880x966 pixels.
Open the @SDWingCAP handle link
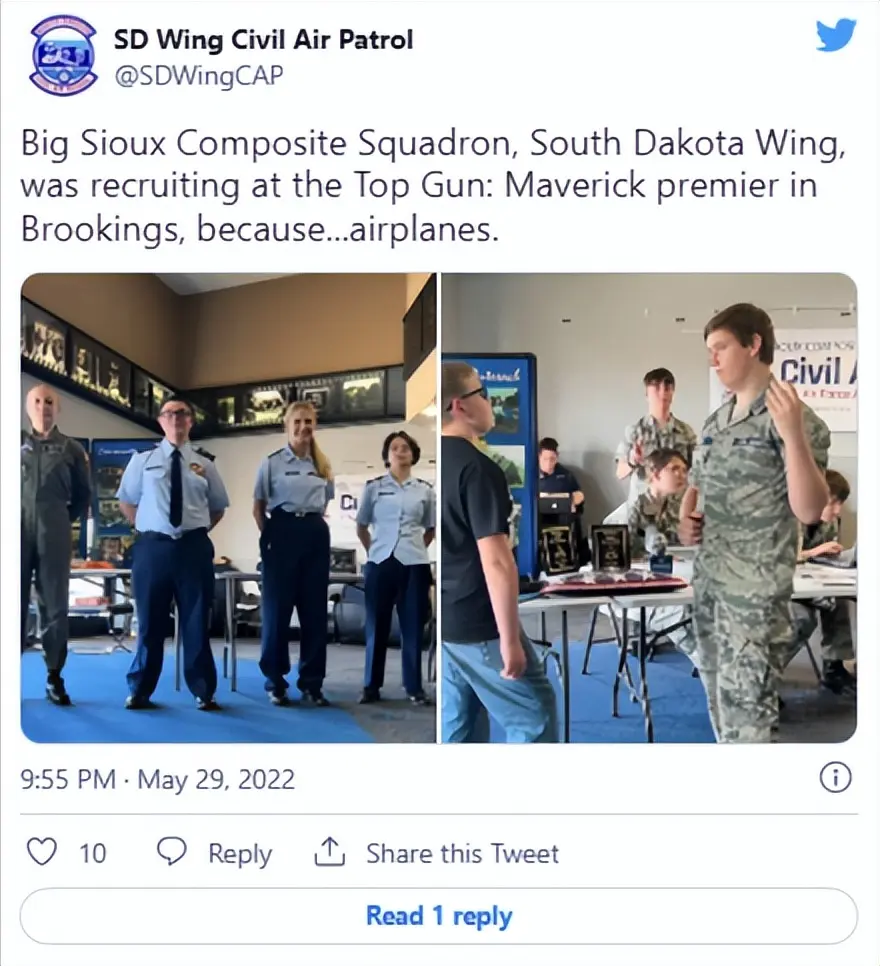coord(199,76)
